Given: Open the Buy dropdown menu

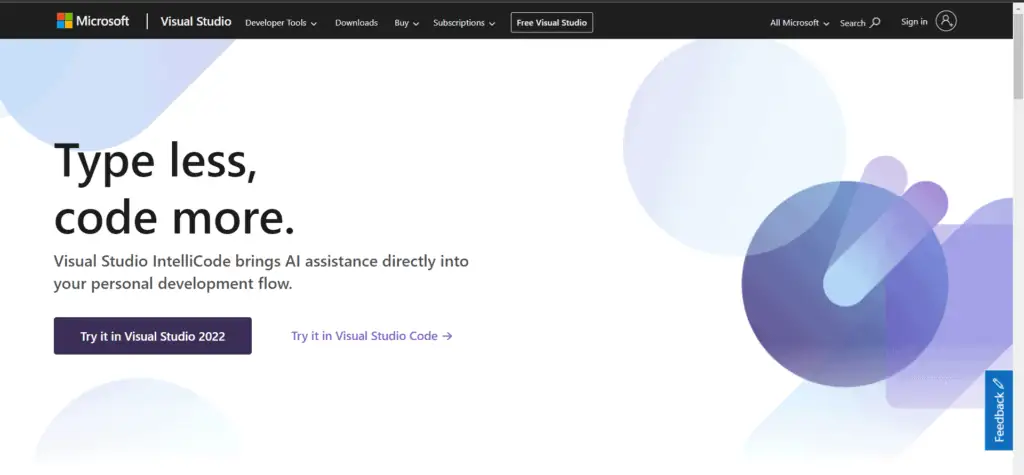Looking at the screenshot, I should click(x=406, y=22).
